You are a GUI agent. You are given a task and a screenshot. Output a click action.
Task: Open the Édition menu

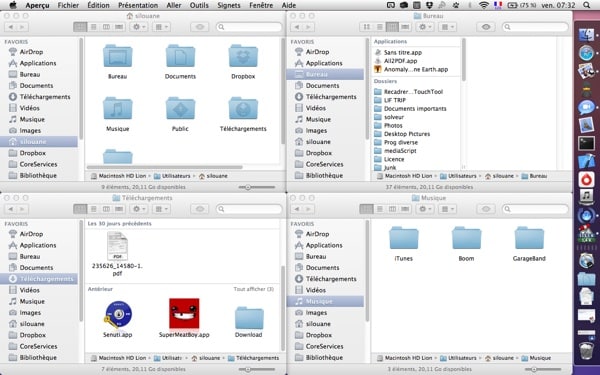[98, 5]
